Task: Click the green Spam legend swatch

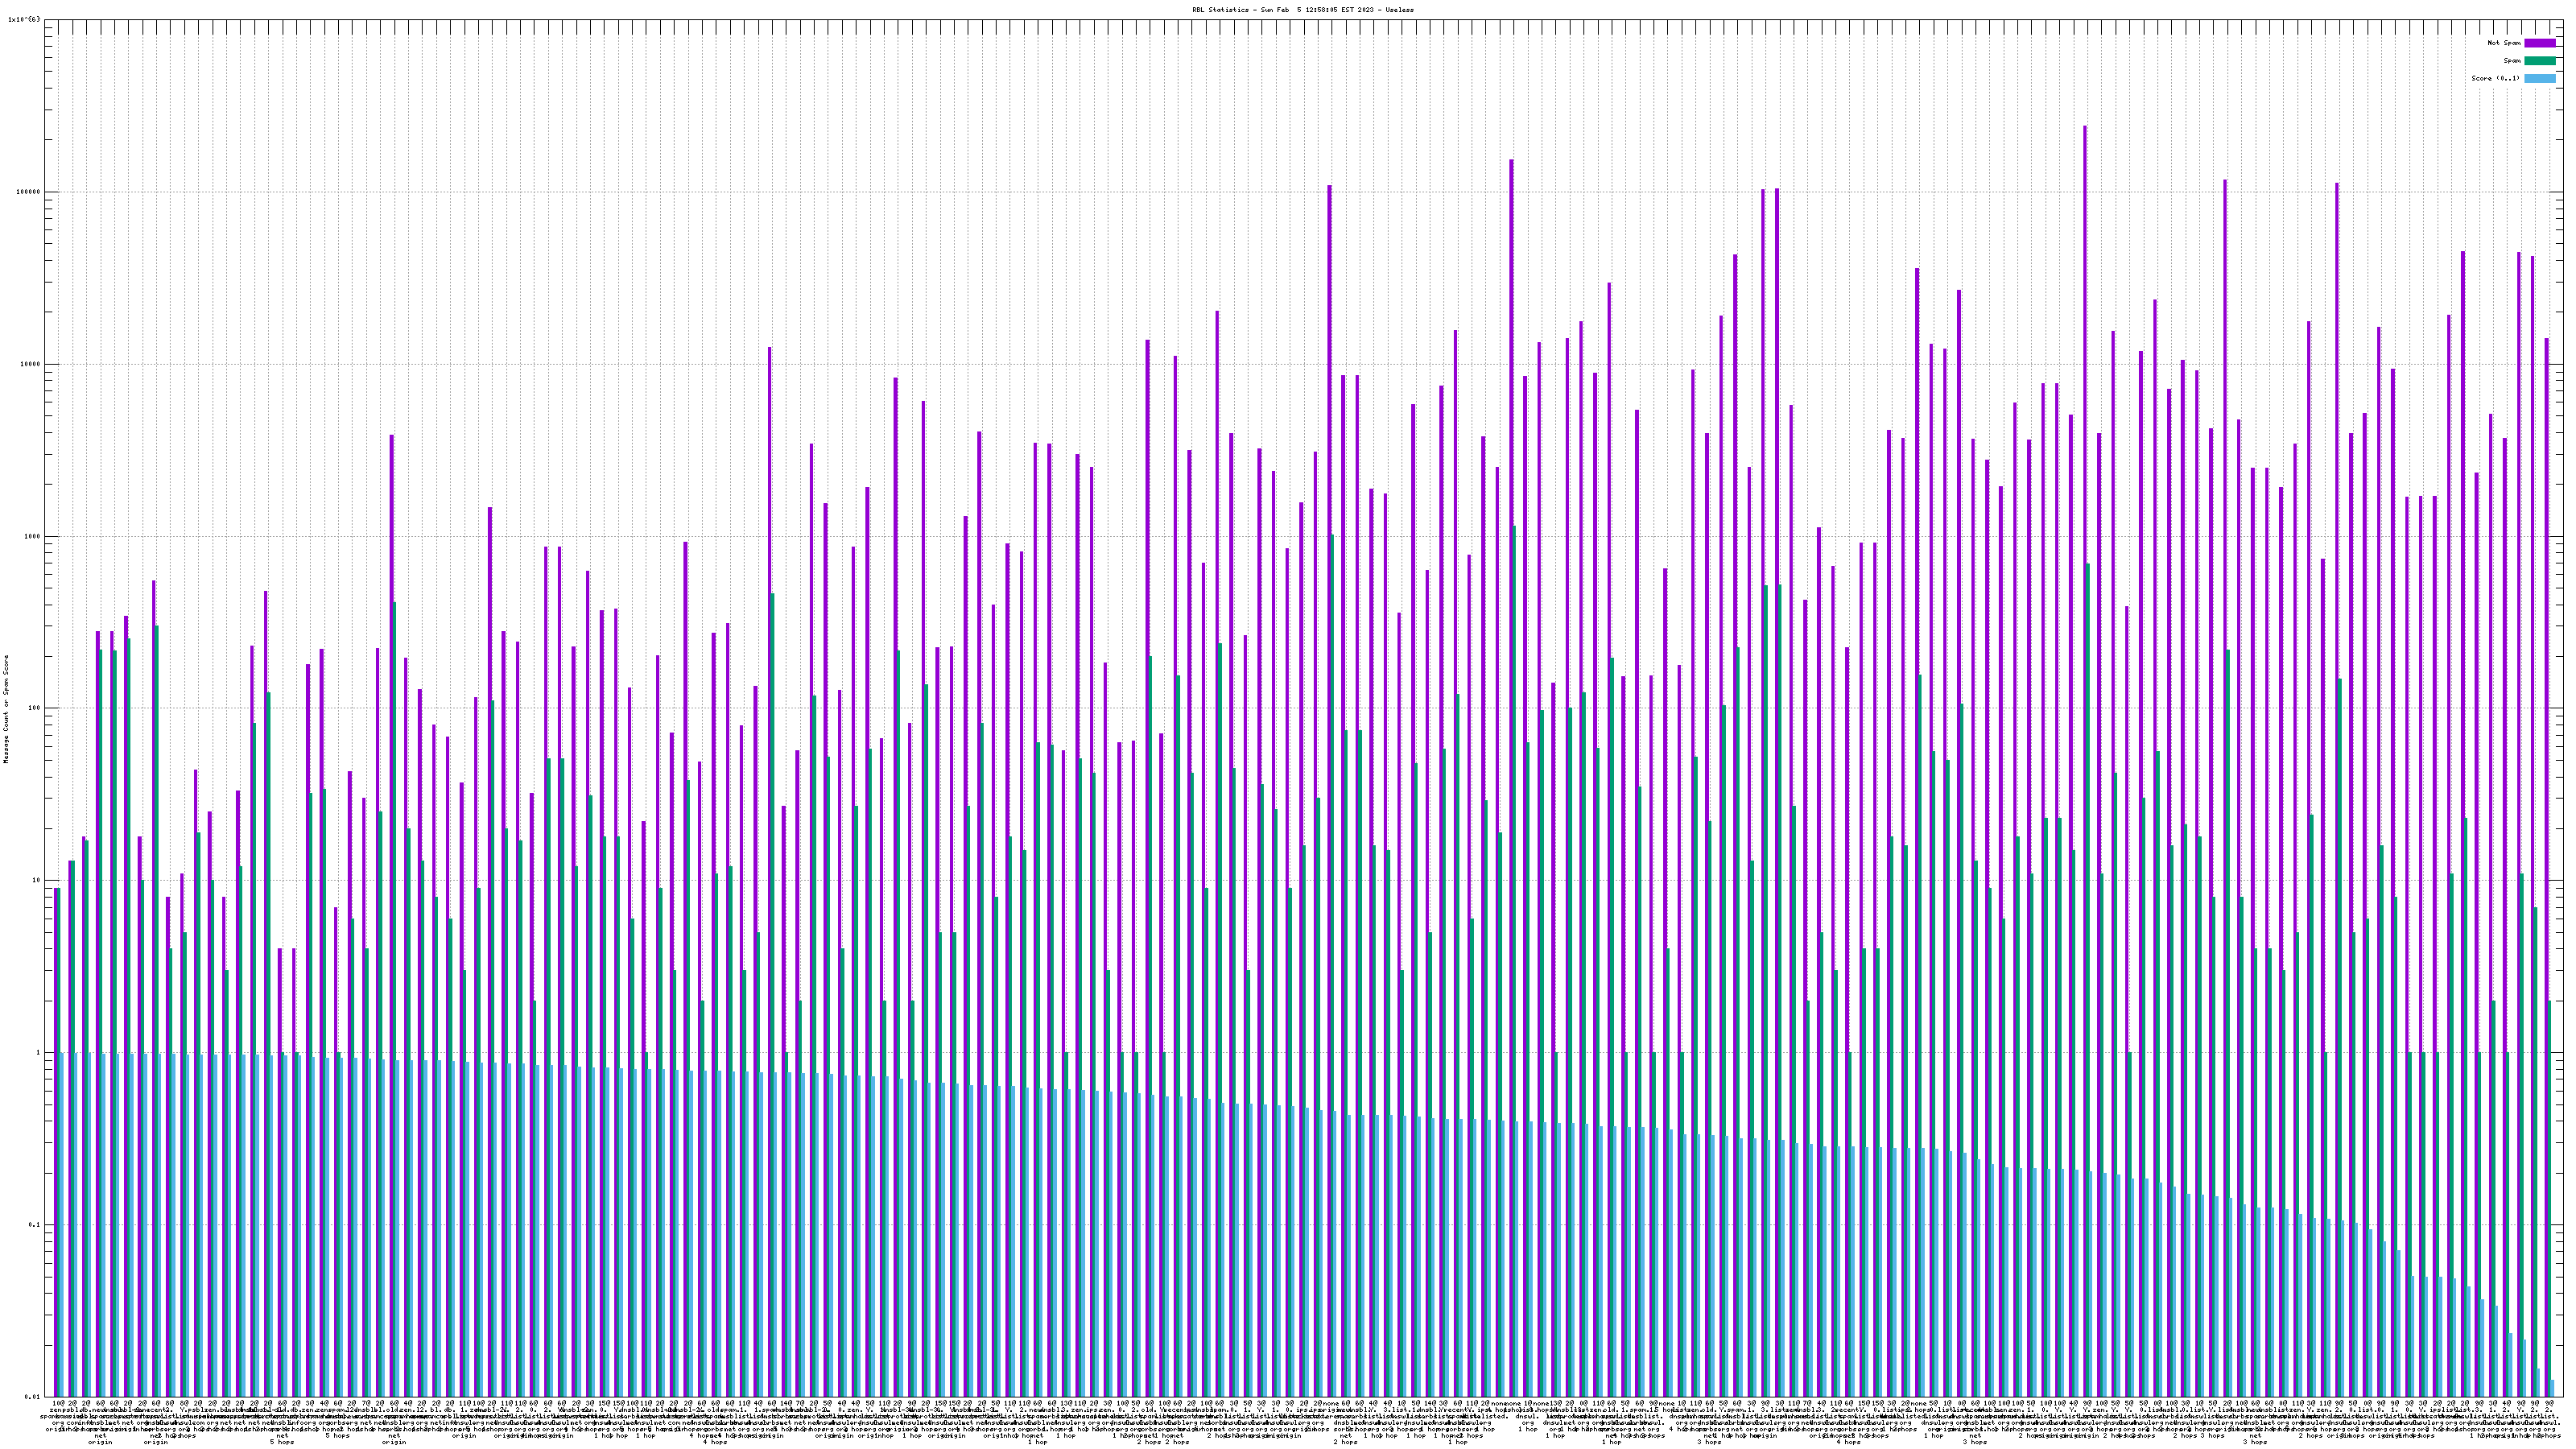Action: (x=2539, y=61)
